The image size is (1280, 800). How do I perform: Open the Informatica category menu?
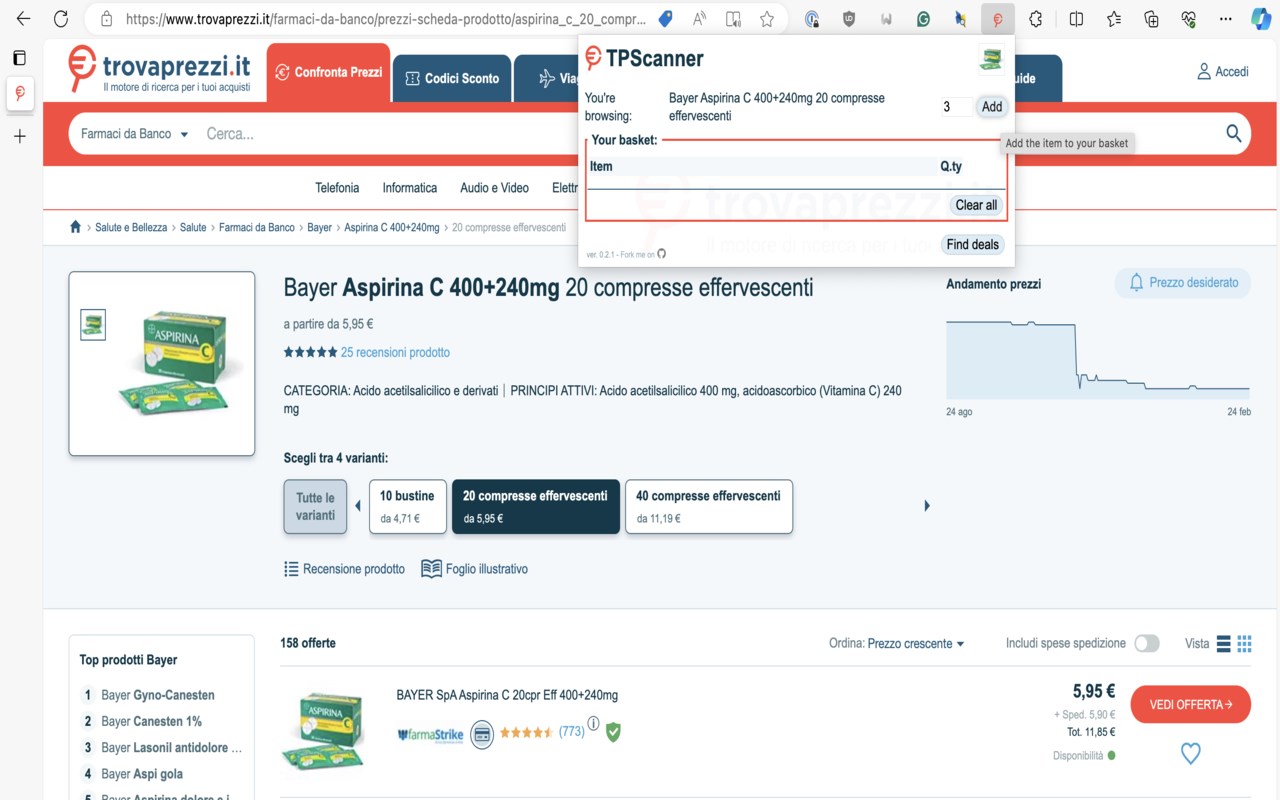pyautogui.click(x=410, y=188)
